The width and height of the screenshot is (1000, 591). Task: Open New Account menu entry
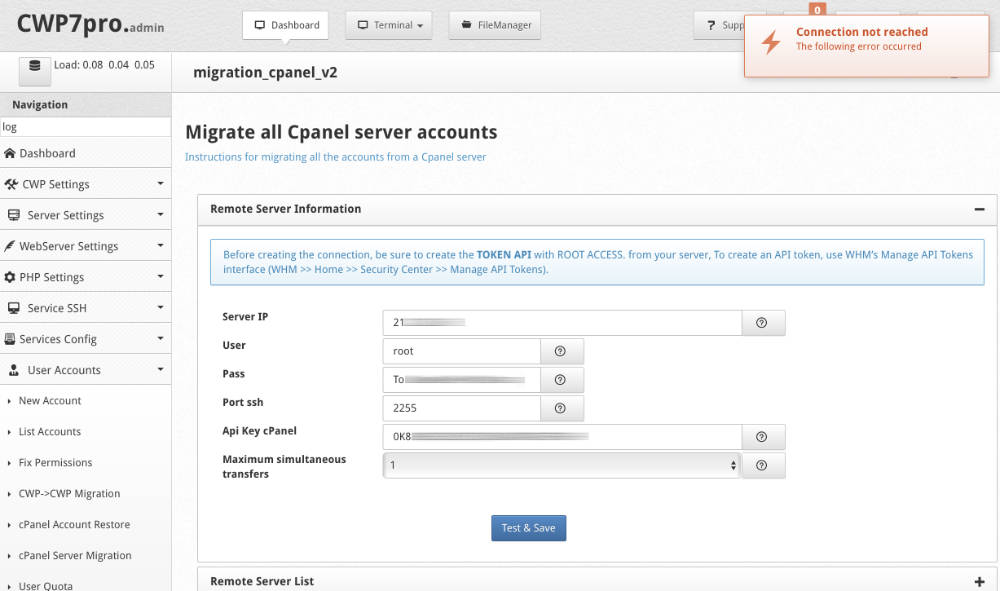pos(50,401)
